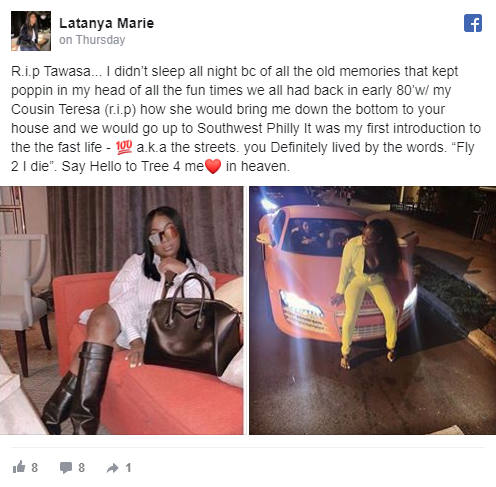Image resolution: width=496 pixels, height=487 pixels.
Task: Share the post using arrow icon
Action: point(113,468)
